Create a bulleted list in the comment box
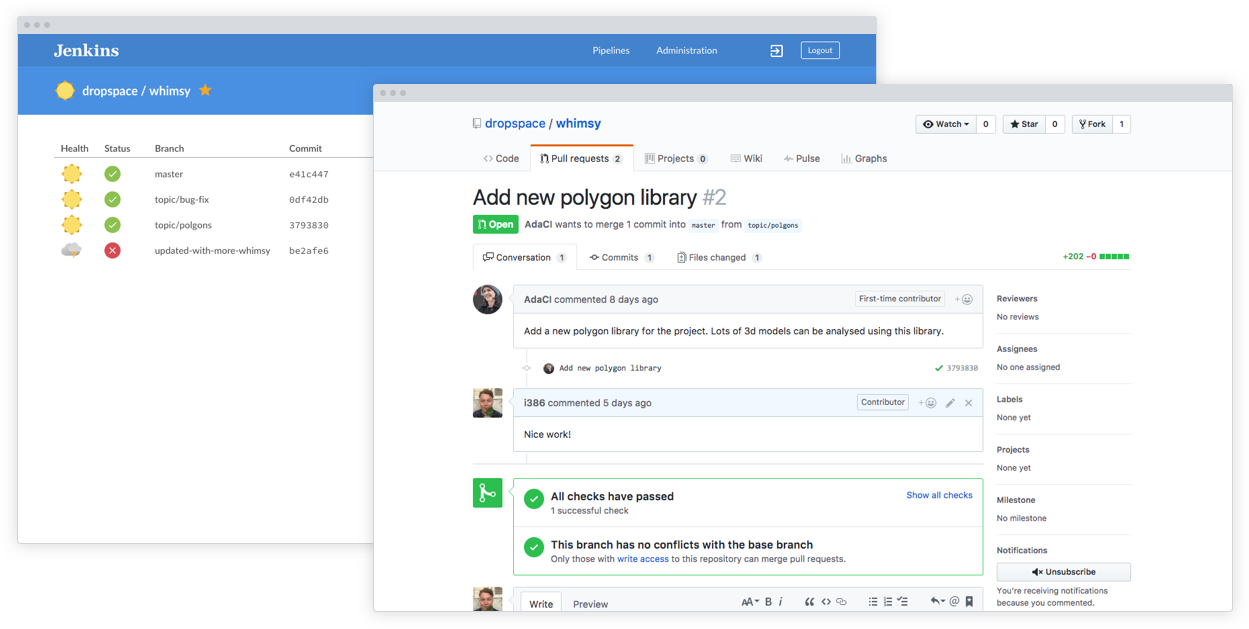The height and width of the screenshot is (629, 1249). (x=874, y=602)
